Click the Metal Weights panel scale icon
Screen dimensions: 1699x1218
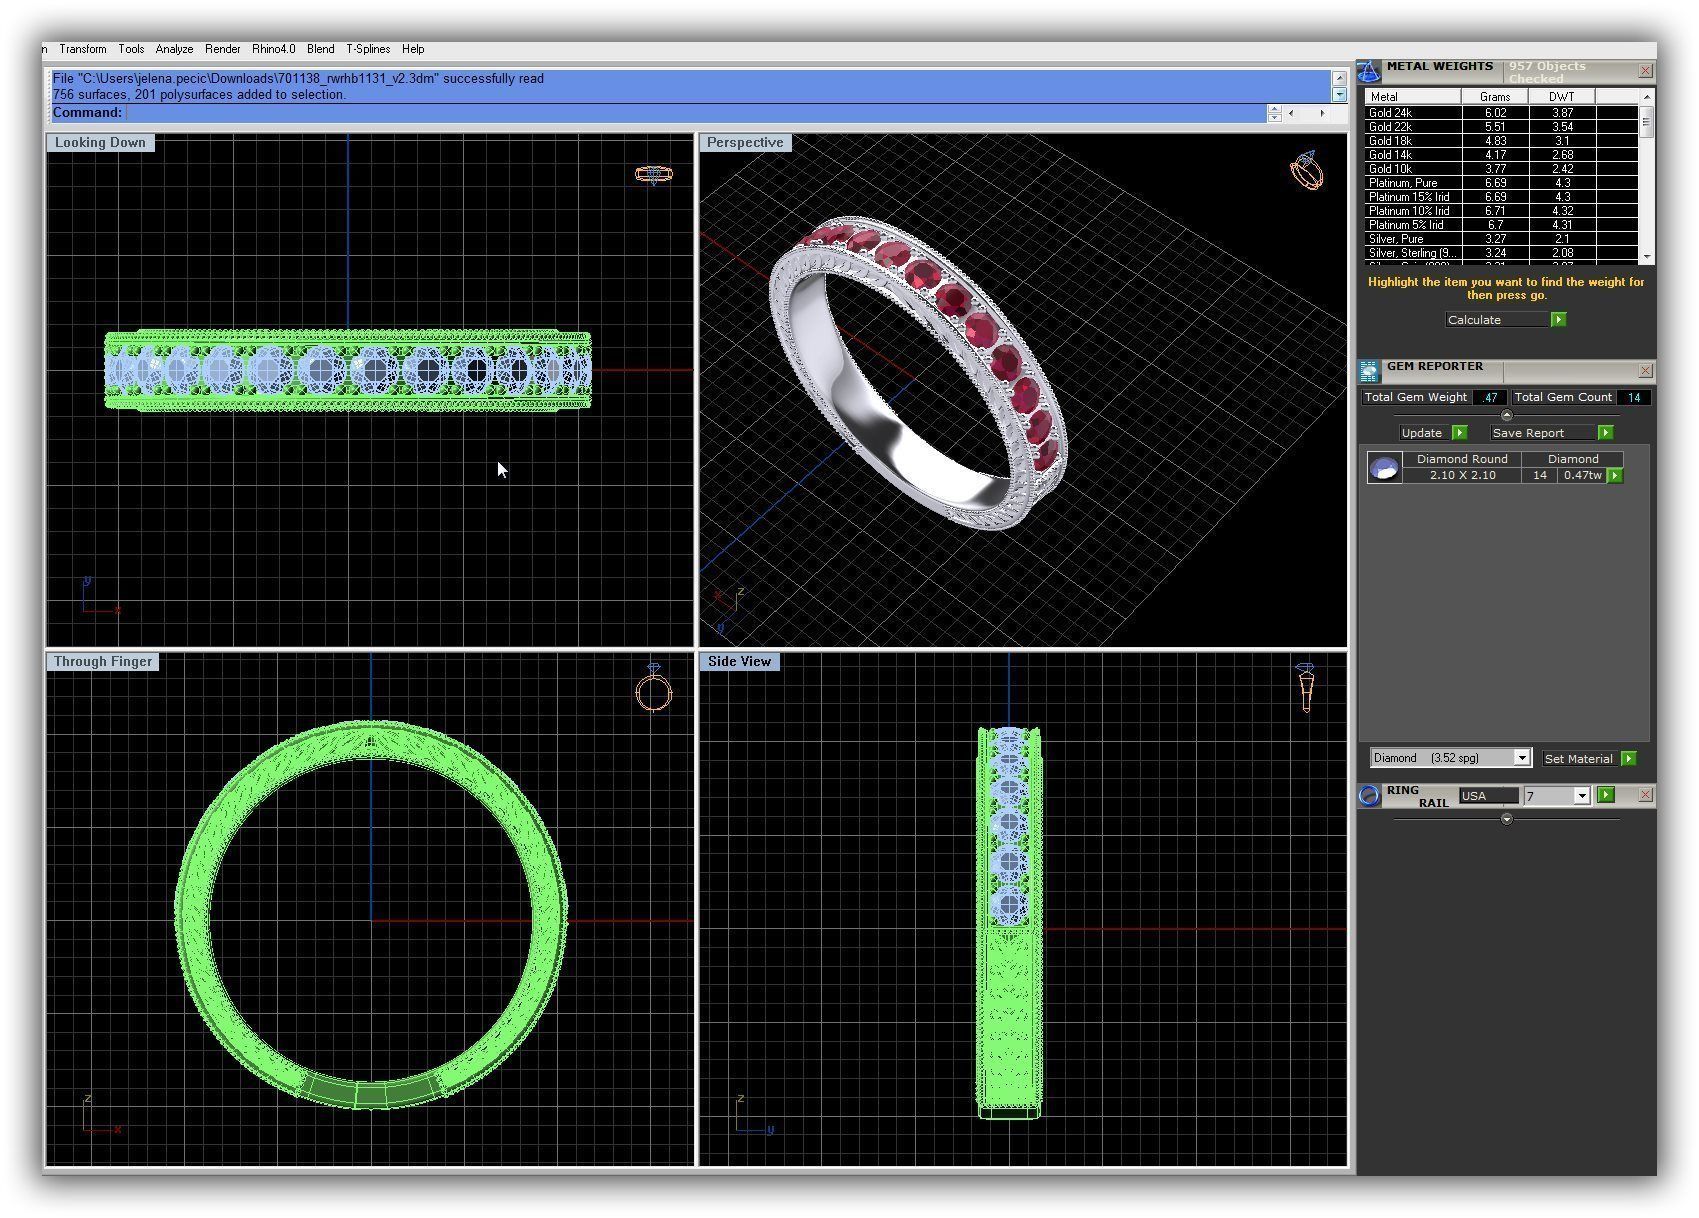click(1369, 72)
